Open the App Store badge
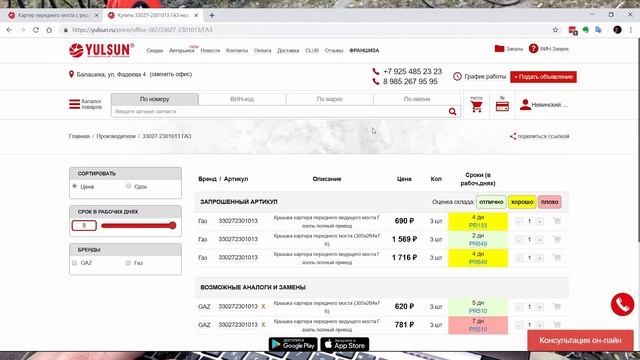The width and height of the screenshot is (640, 360). click(x=344, y=344)
